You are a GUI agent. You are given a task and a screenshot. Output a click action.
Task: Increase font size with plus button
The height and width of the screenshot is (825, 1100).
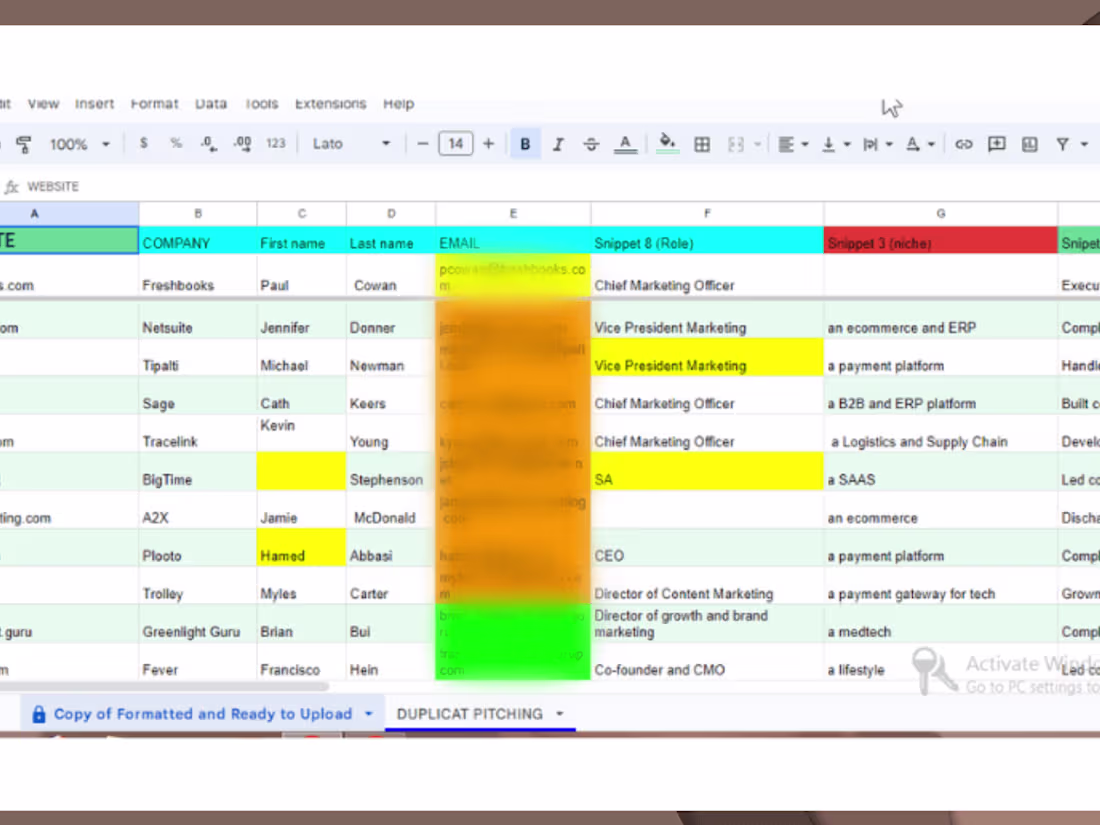[489, 144]
